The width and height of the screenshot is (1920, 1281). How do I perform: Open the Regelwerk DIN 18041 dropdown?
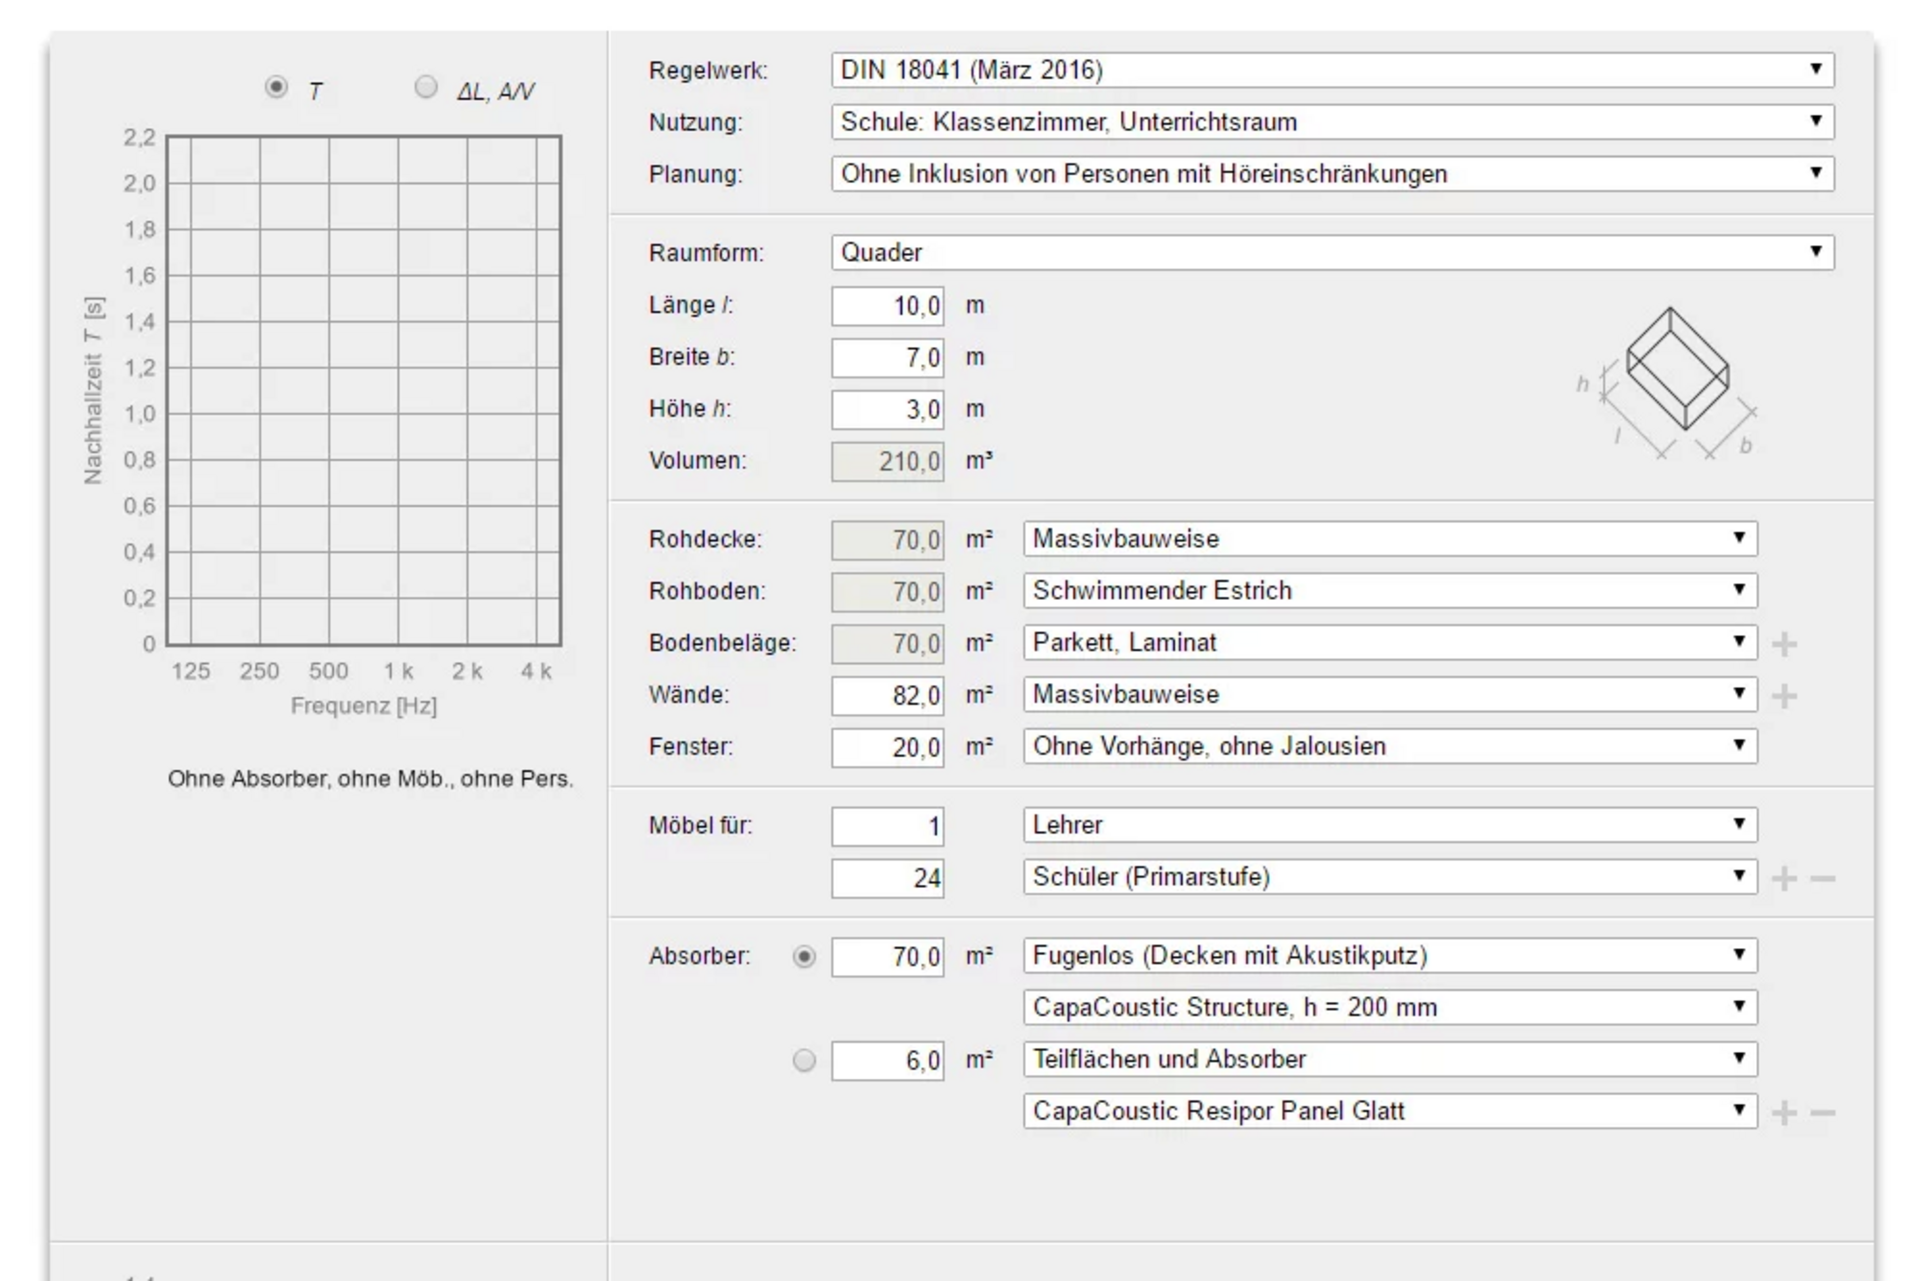pyautogui.click(x=1332, y=70)
